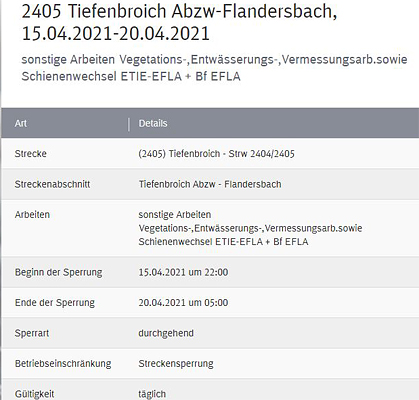Select the Art column header
The image size is (419, 400).
tap(21, 123)
